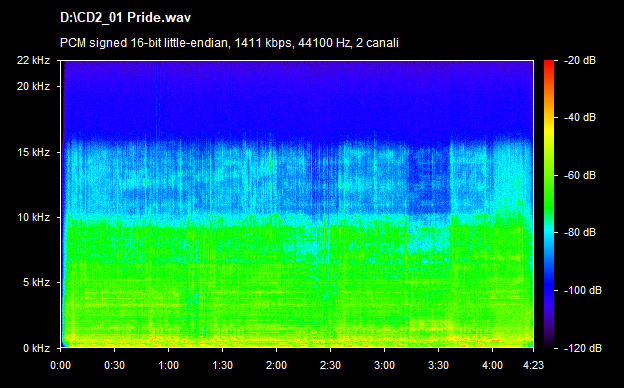Image resolution: width=624 pixels, height=388 pixels.
Task: Click the yellow low-frequency band near the spectrogram's bottom edge
Action: (x=297, y=340)
